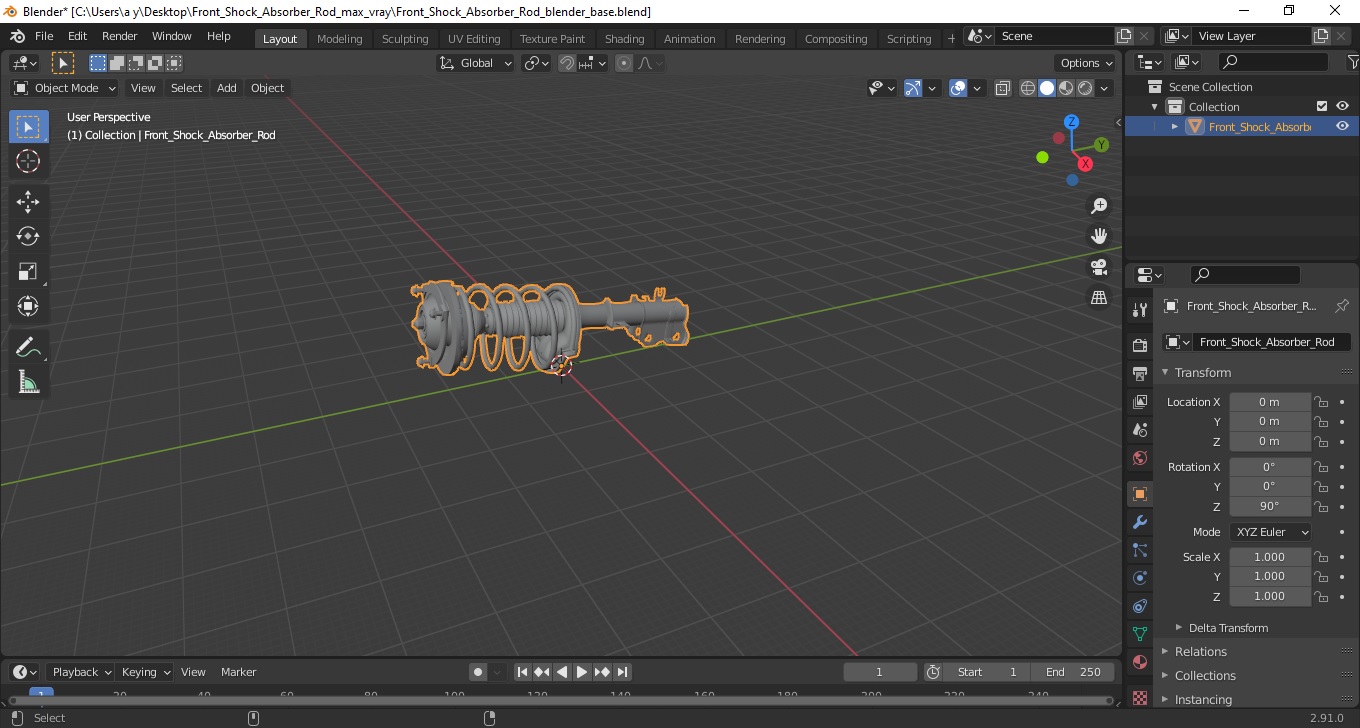Viewport: 1360px width, 728px height.
Task: Open the Scene properties tab
Action: pos(1139,429)
